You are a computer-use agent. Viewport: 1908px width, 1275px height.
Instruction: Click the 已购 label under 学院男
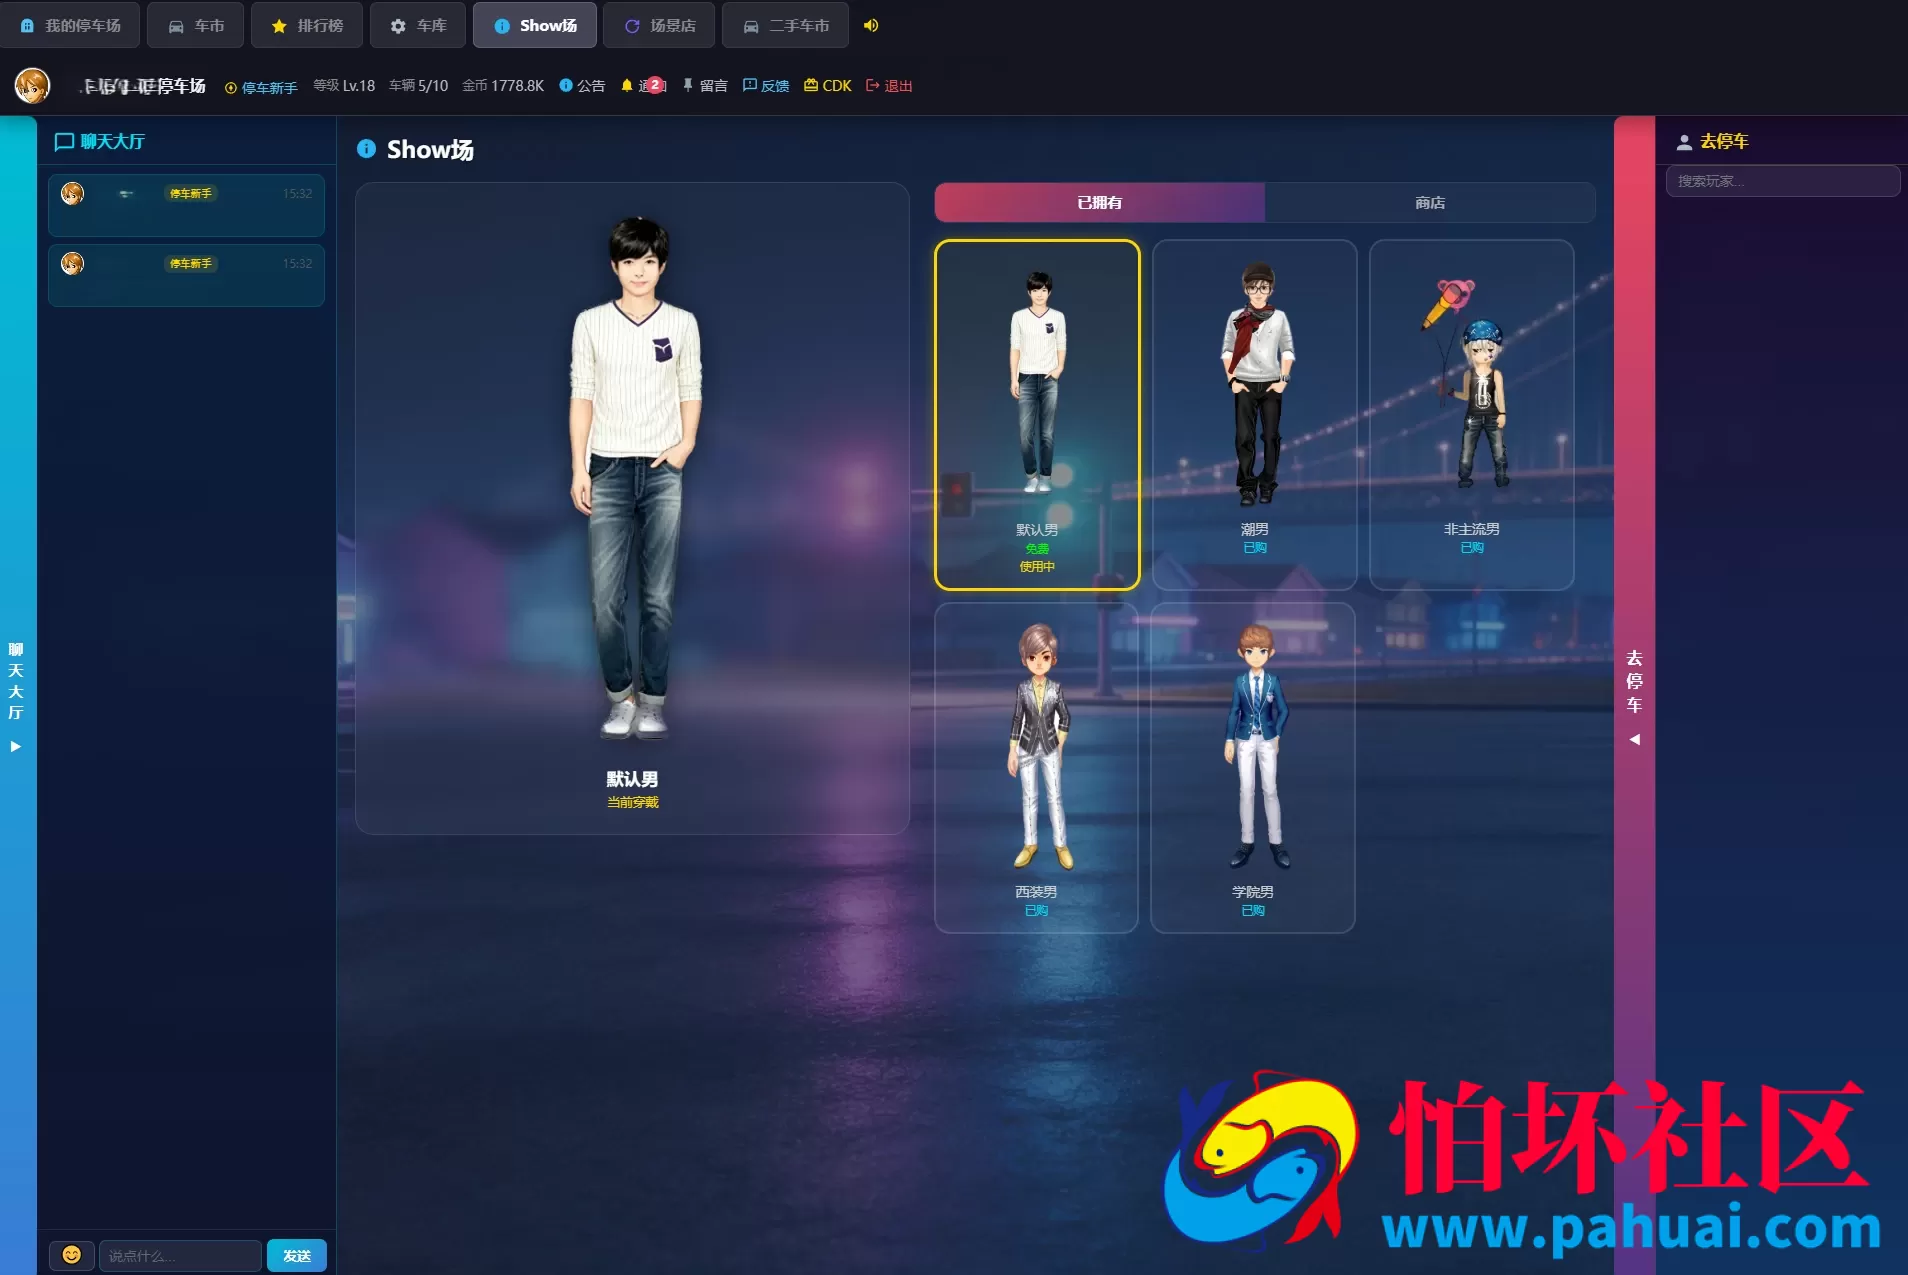pos(1253,910)
